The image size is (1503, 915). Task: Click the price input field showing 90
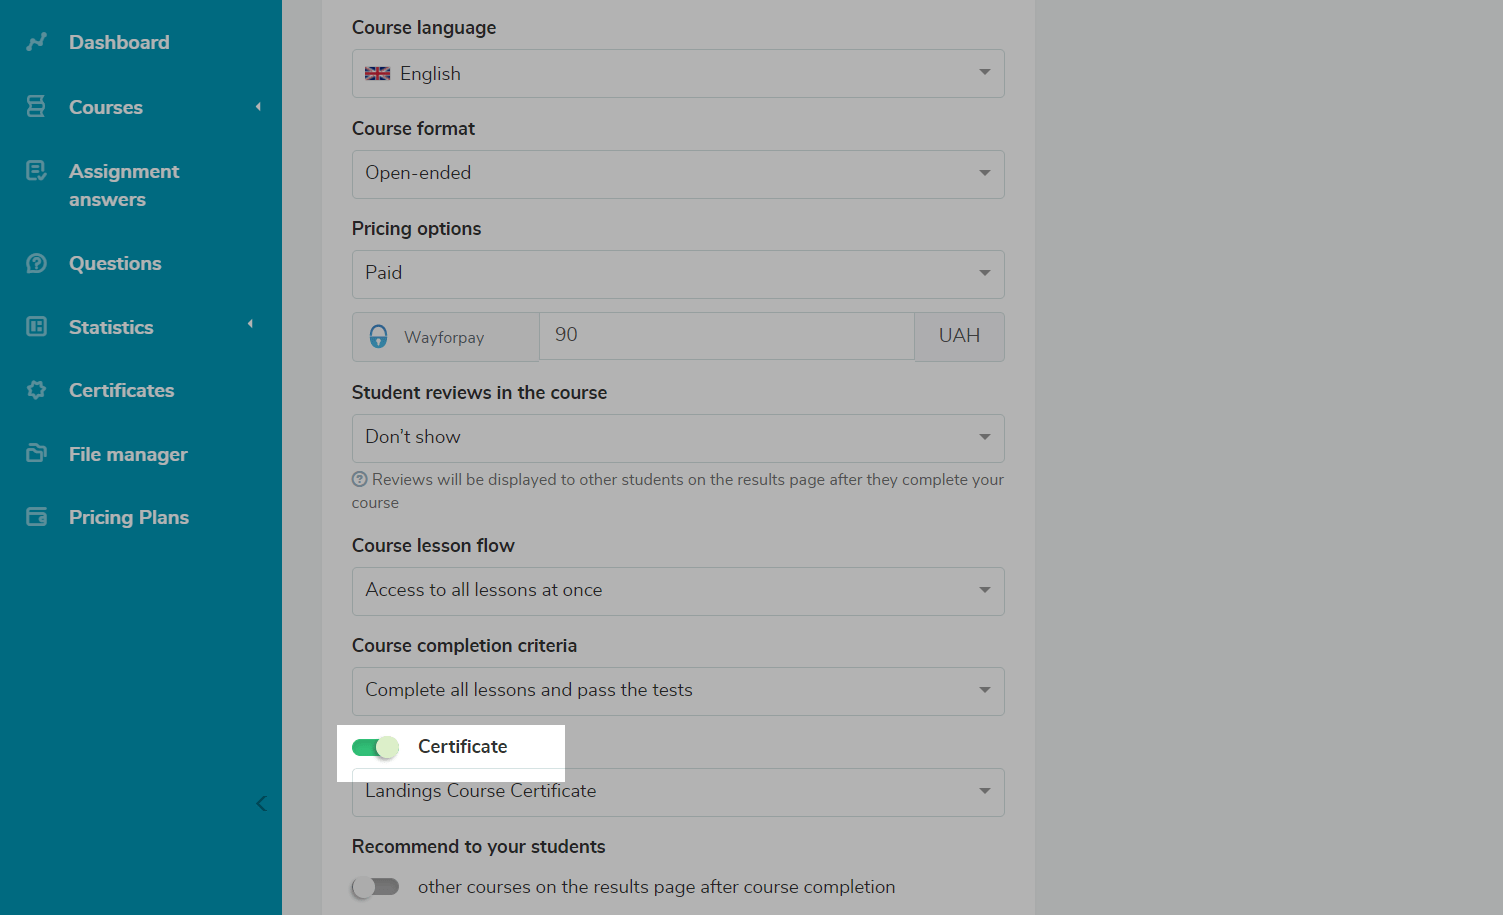click(726, 336)
